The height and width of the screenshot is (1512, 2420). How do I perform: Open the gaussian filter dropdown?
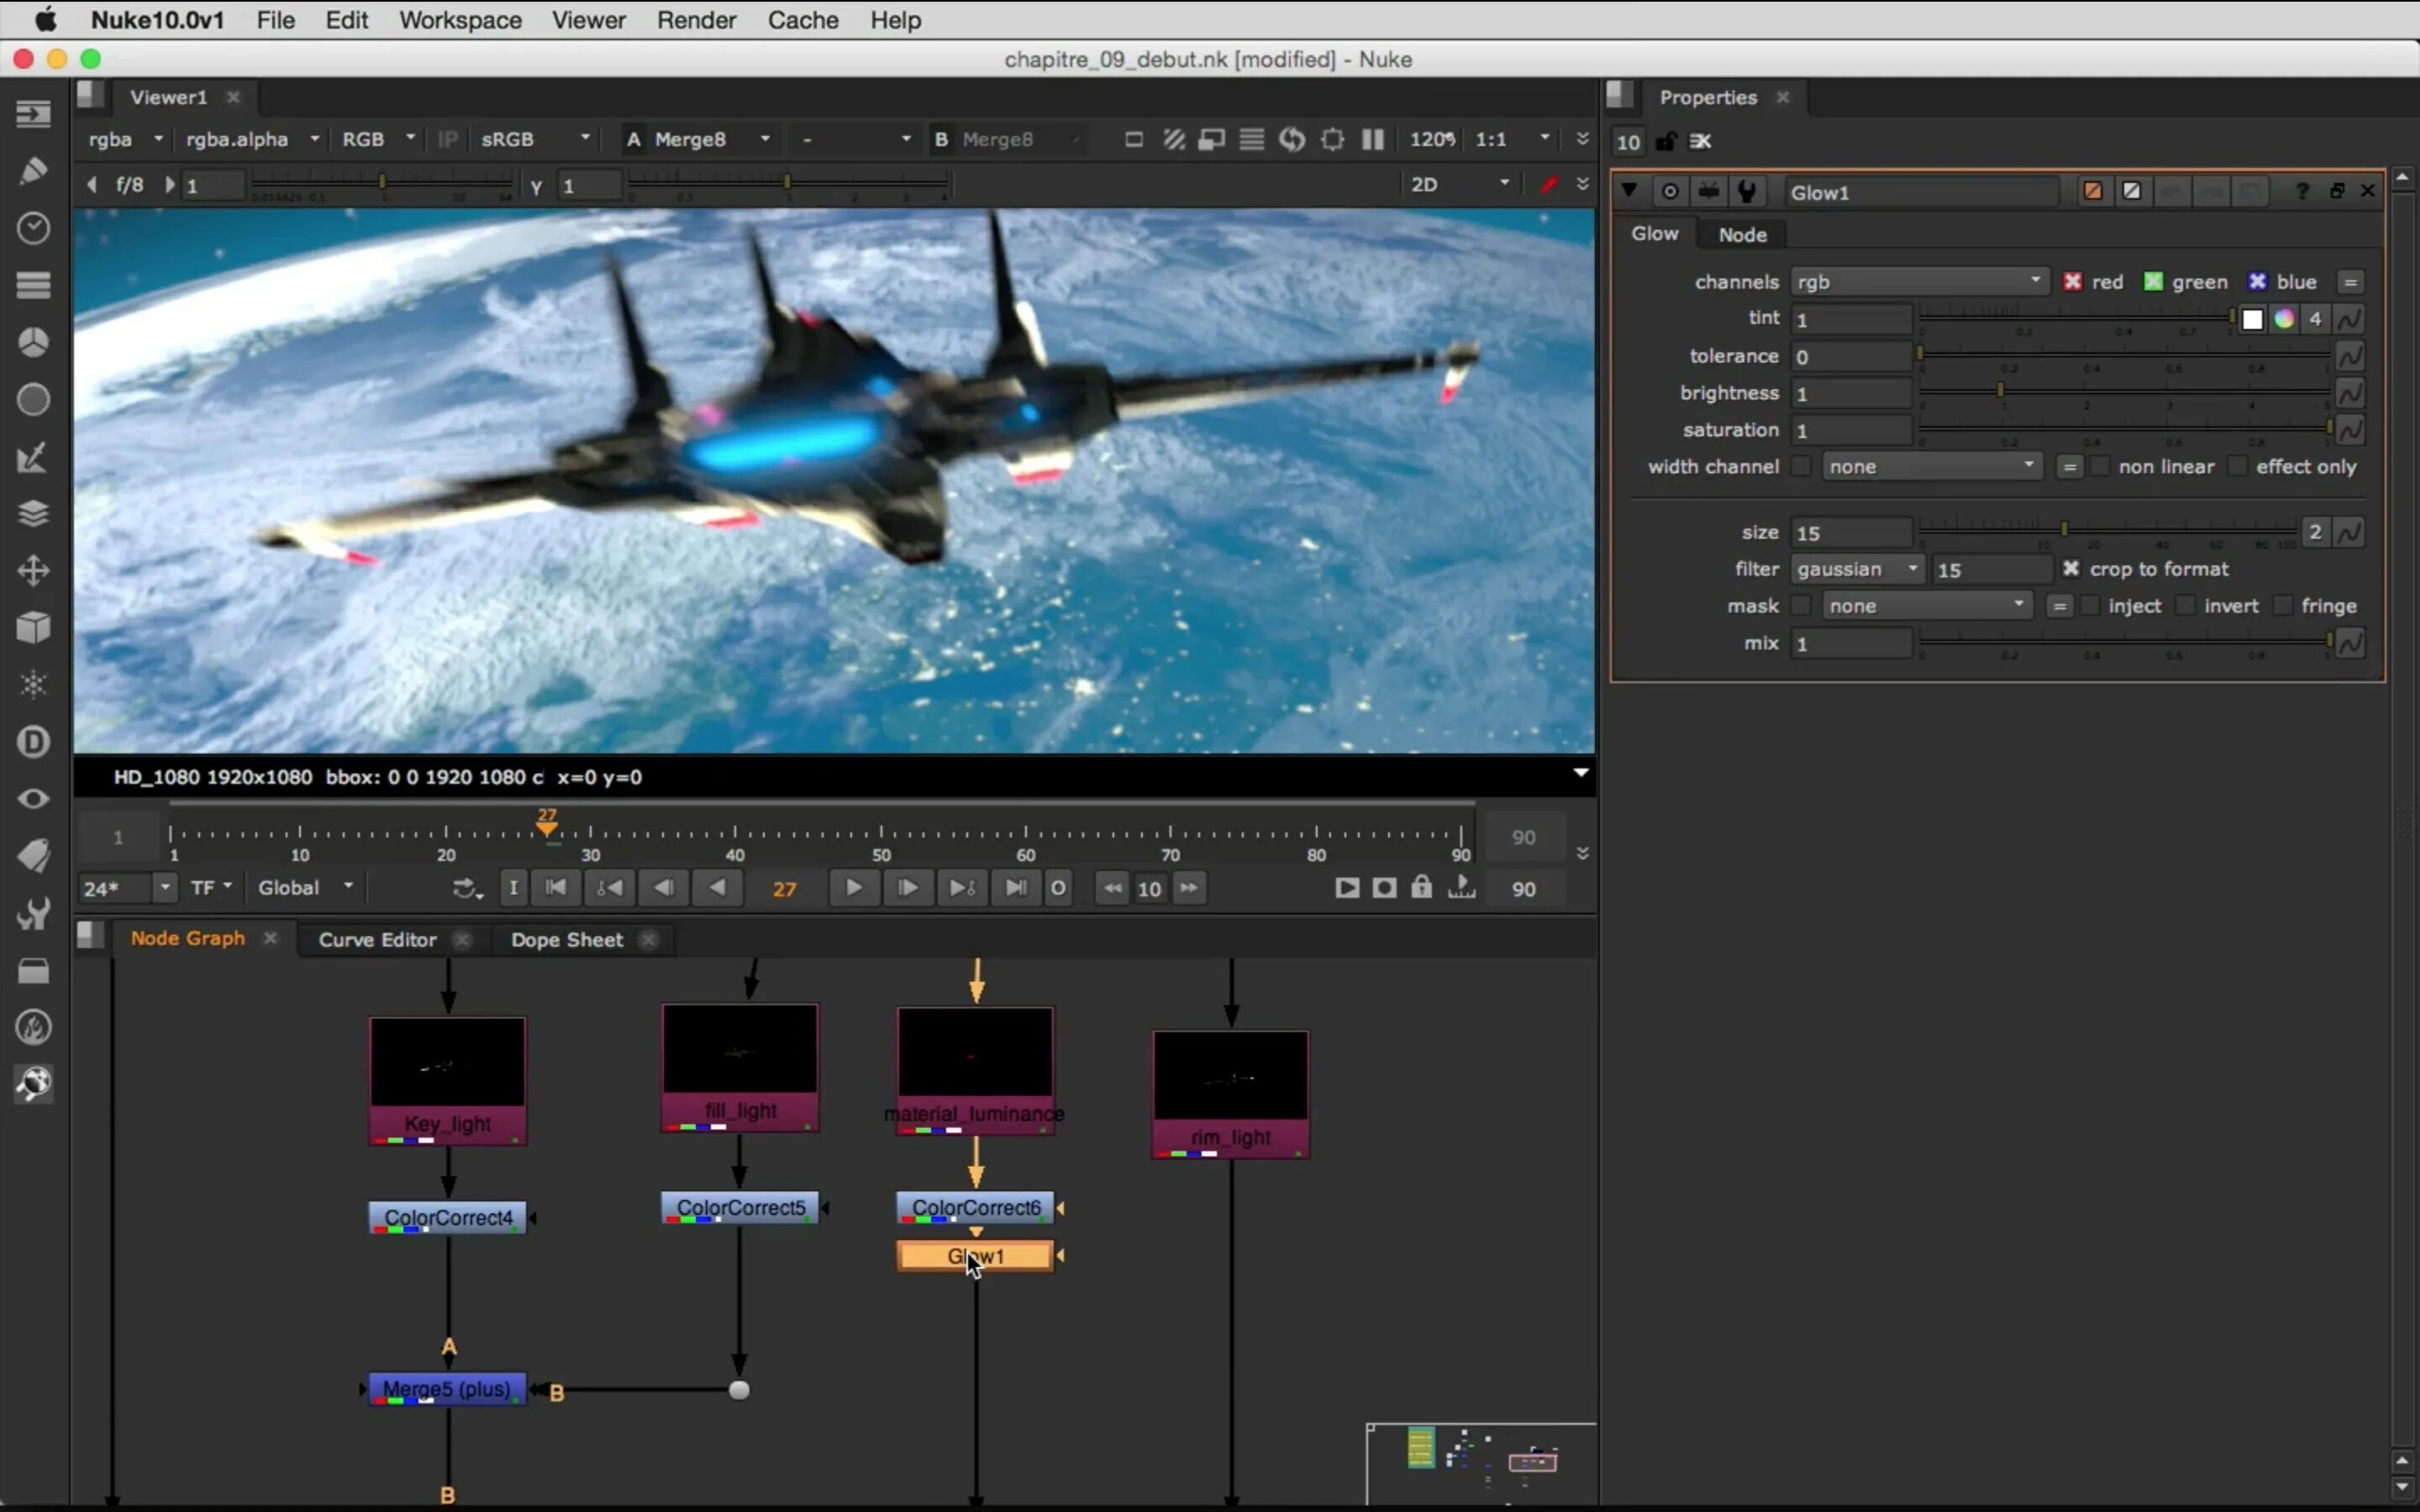click(x=1856, y=569)
